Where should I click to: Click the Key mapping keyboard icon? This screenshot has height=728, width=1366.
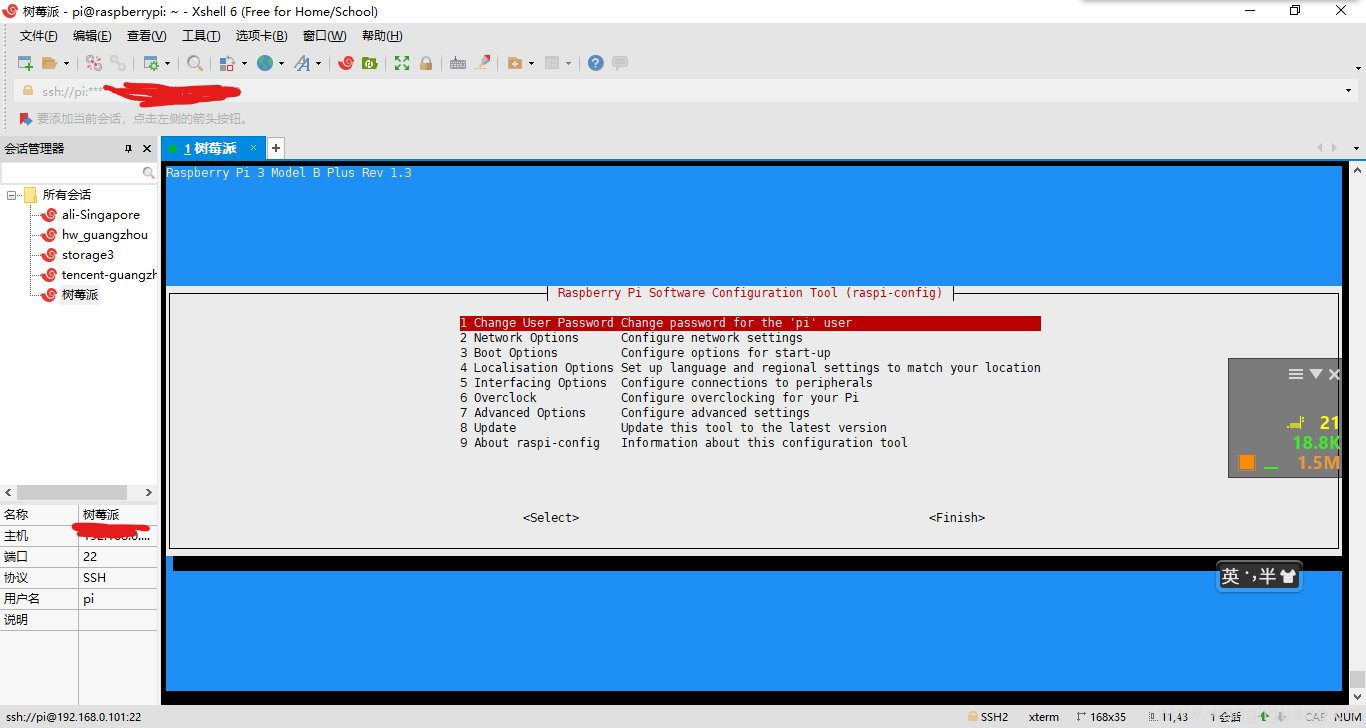click(x=458, y=63)
